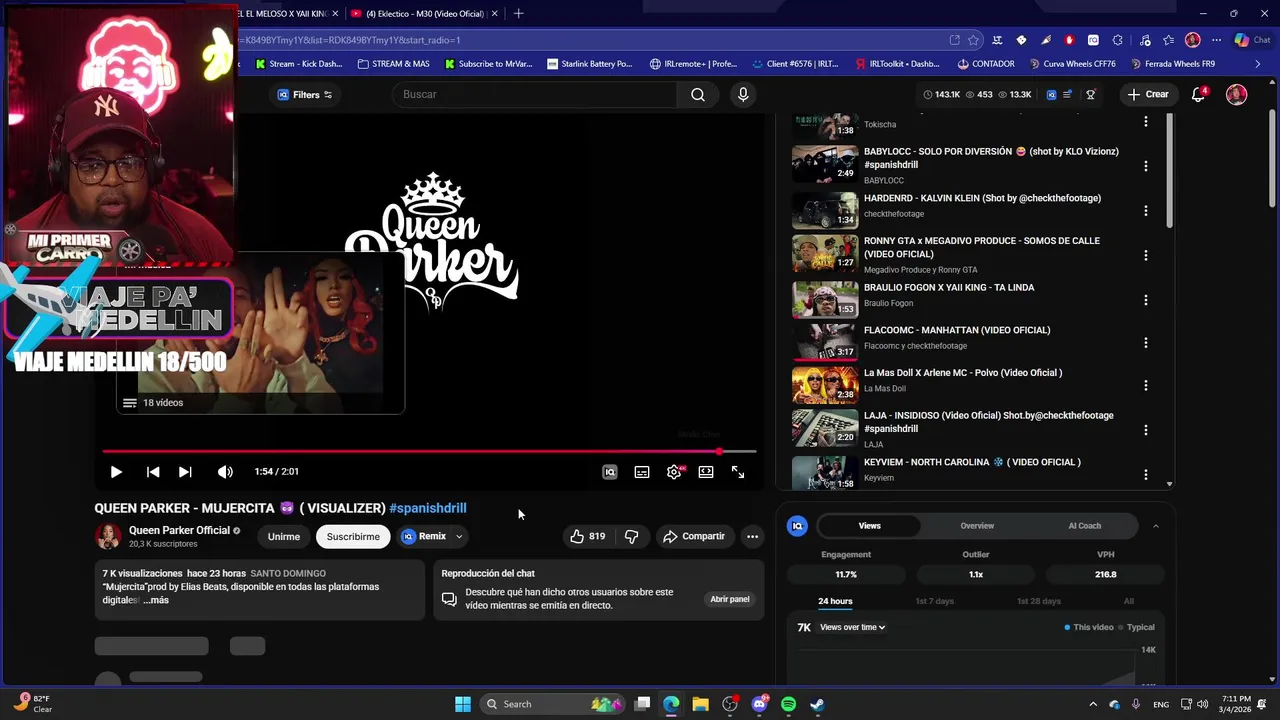The width and height of the screenshot is (1280, 720).
Task: Click the Unirme join button
Action: (x=283, y=536)
